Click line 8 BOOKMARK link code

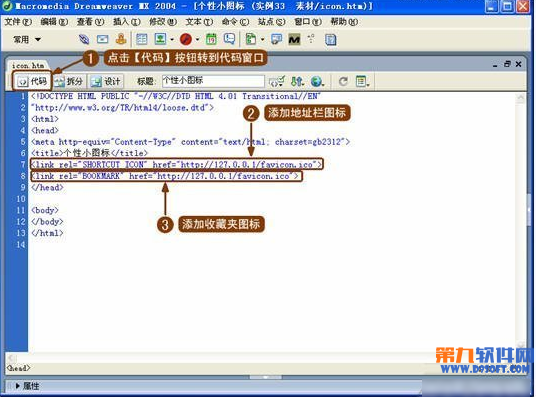[166, 176]
